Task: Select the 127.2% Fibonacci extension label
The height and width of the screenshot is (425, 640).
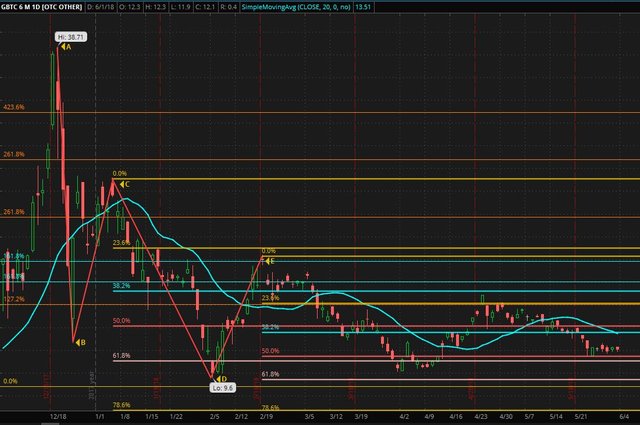Action: pos(14,299)
